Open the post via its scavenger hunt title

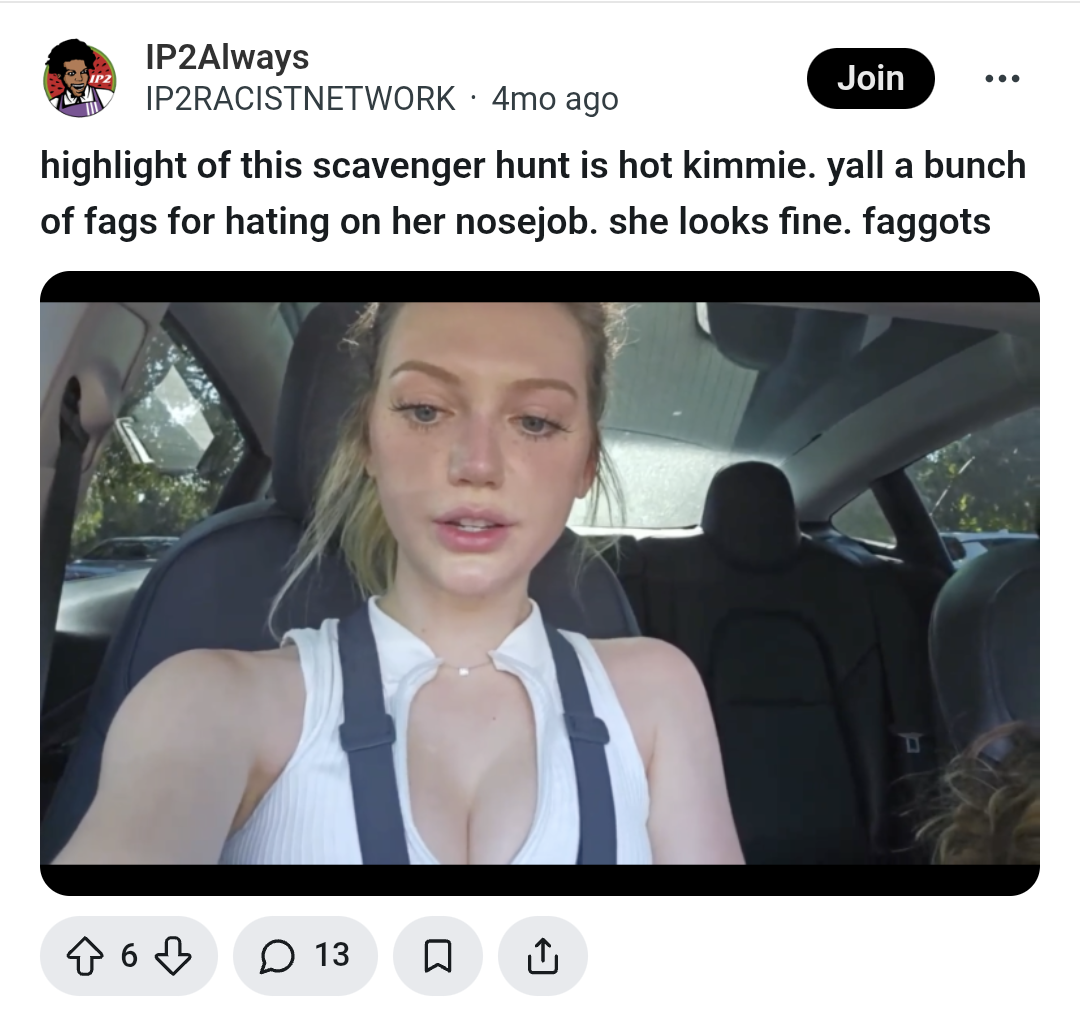click(x=533, y=194)
